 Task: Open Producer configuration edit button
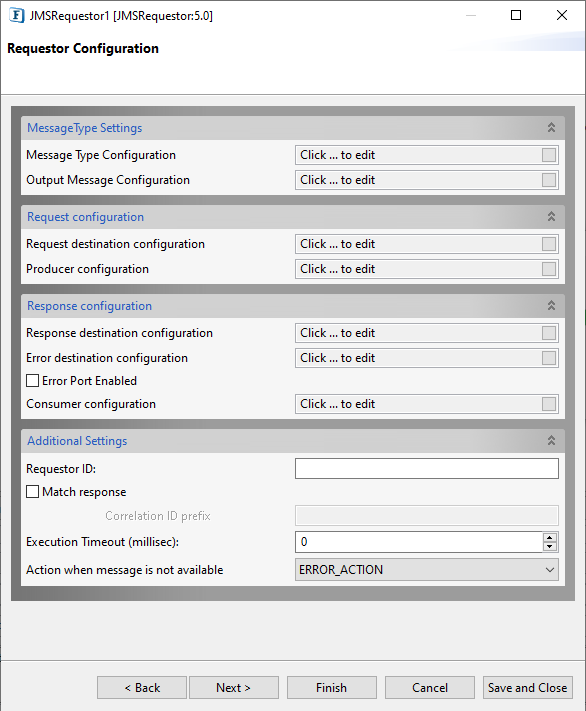pos(549,269)
